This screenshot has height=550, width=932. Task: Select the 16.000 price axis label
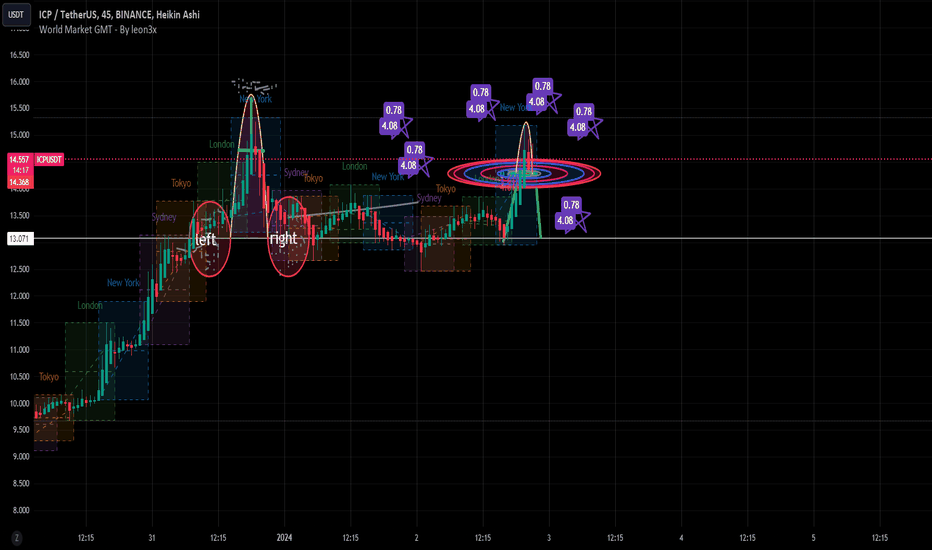click(19, 82)
